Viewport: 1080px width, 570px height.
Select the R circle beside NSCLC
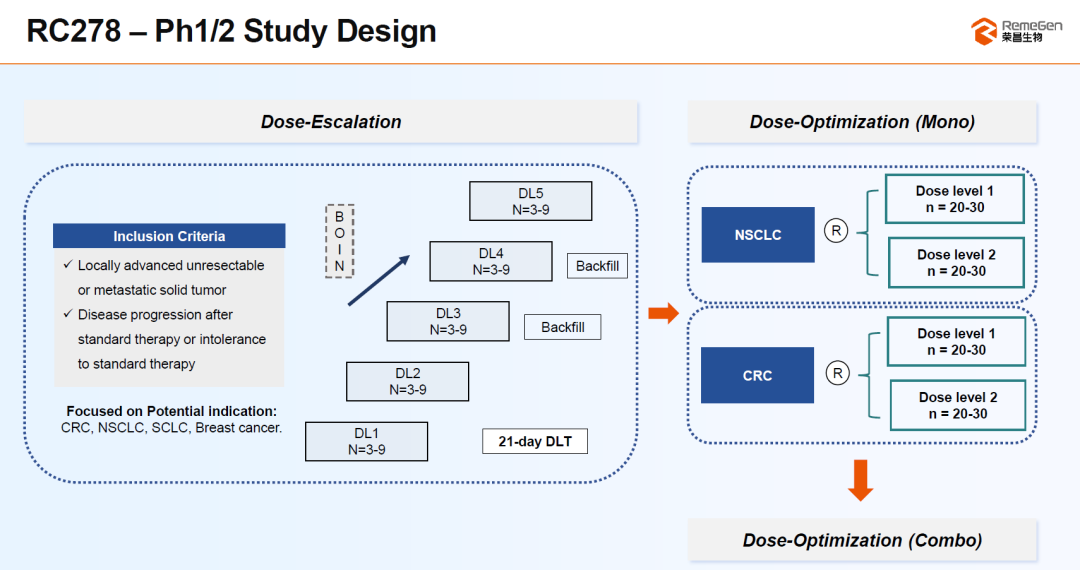point(837,231)
